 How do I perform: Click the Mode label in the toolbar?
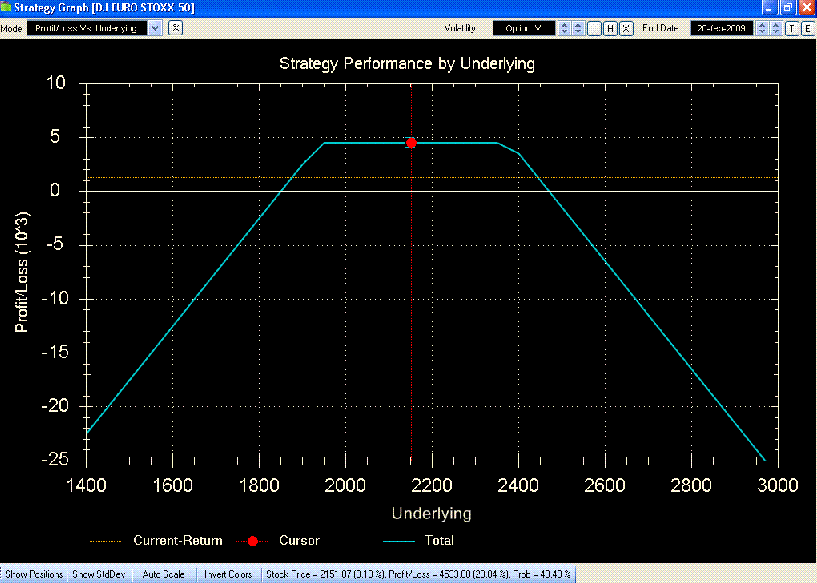(x=11, y=29)
